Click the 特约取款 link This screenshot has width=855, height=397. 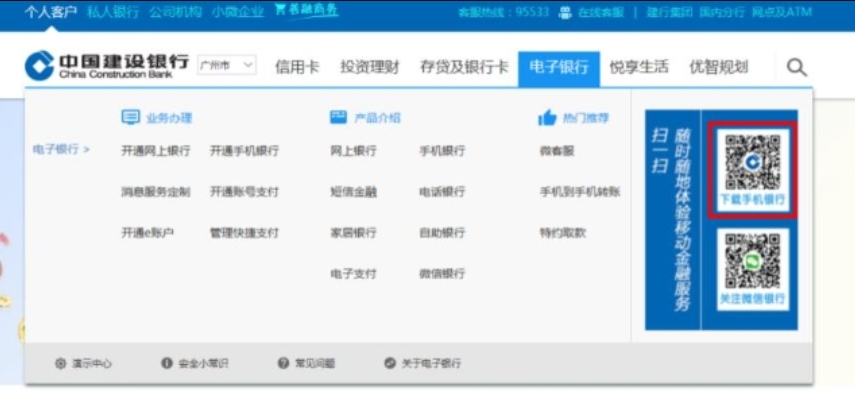click(563, 233)
